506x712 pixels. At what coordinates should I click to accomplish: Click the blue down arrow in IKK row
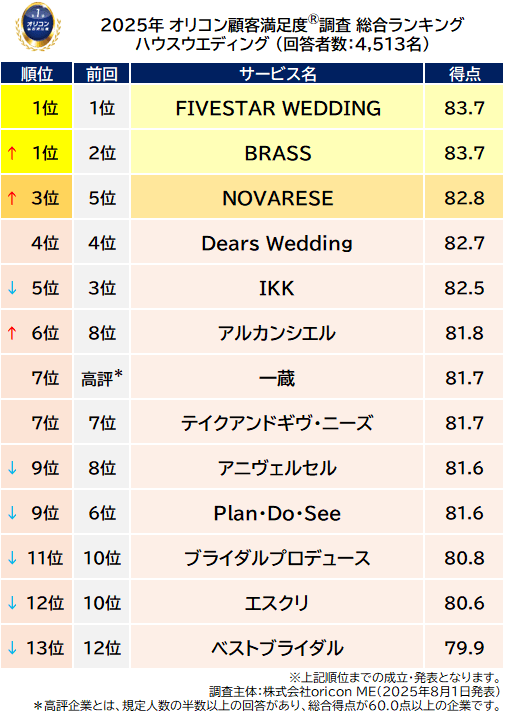pos(12,288)
